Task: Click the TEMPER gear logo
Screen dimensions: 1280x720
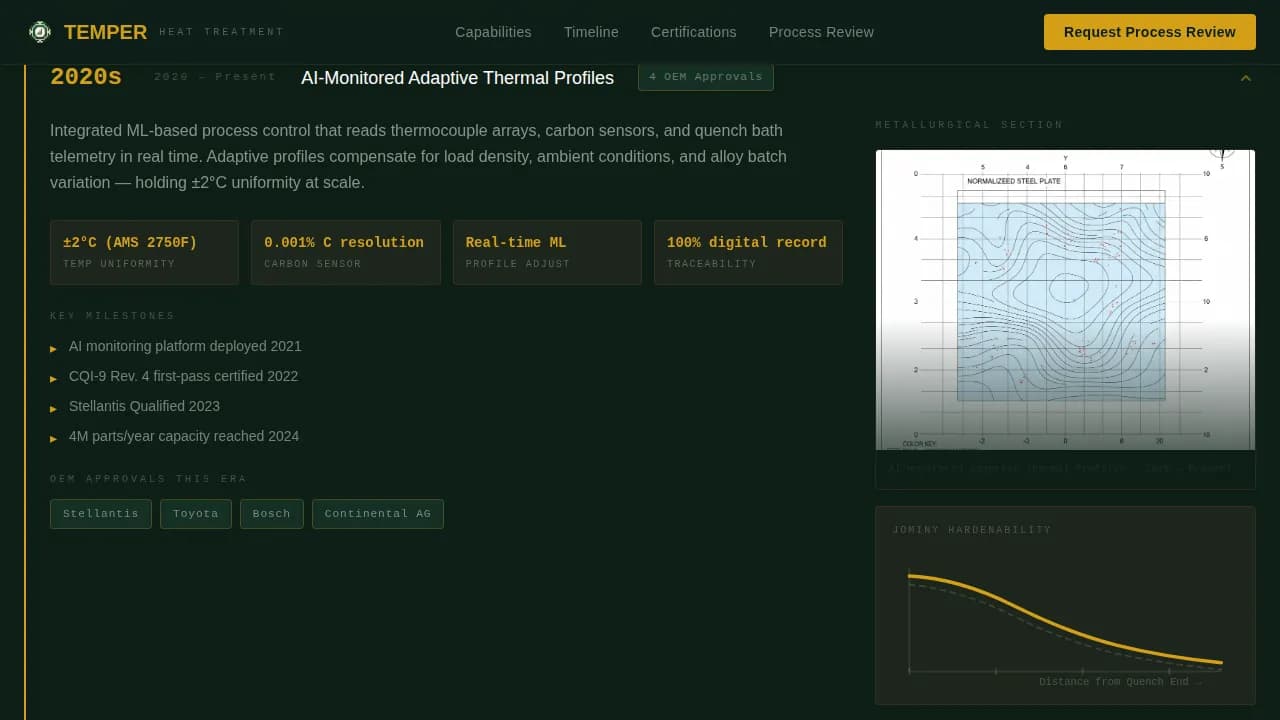Action: (x=40, y=31)
